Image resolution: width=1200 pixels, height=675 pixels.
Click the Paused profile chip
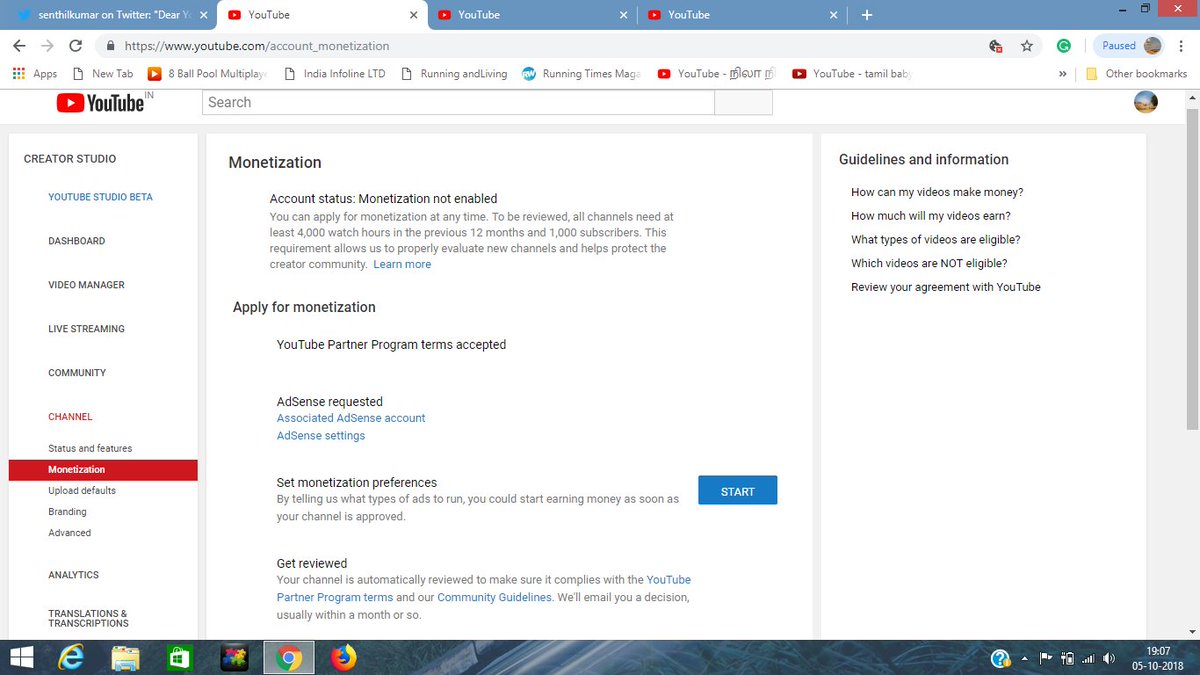[x=1130, y=46]
